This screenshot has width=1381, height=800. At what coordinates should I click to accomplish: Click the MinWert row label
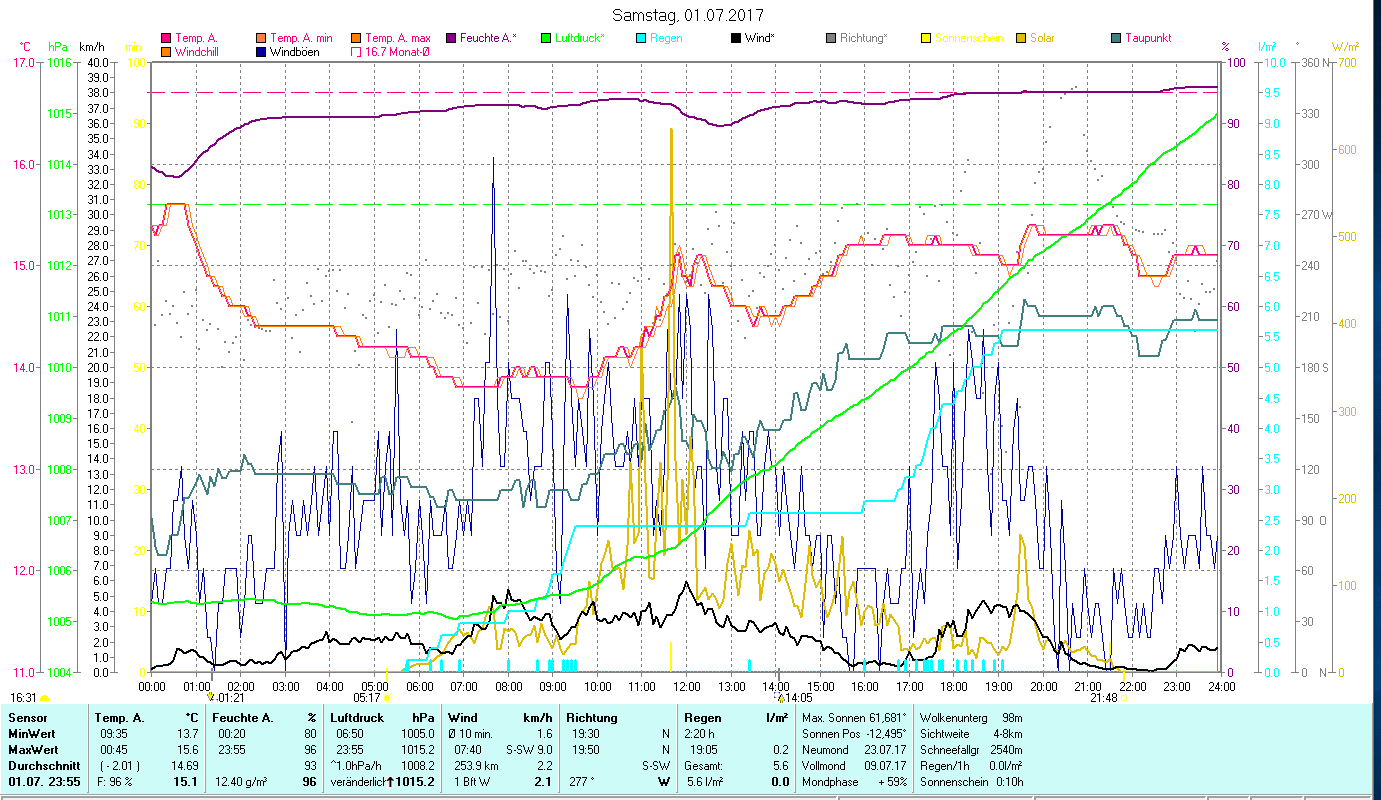(x=32, y=734)
